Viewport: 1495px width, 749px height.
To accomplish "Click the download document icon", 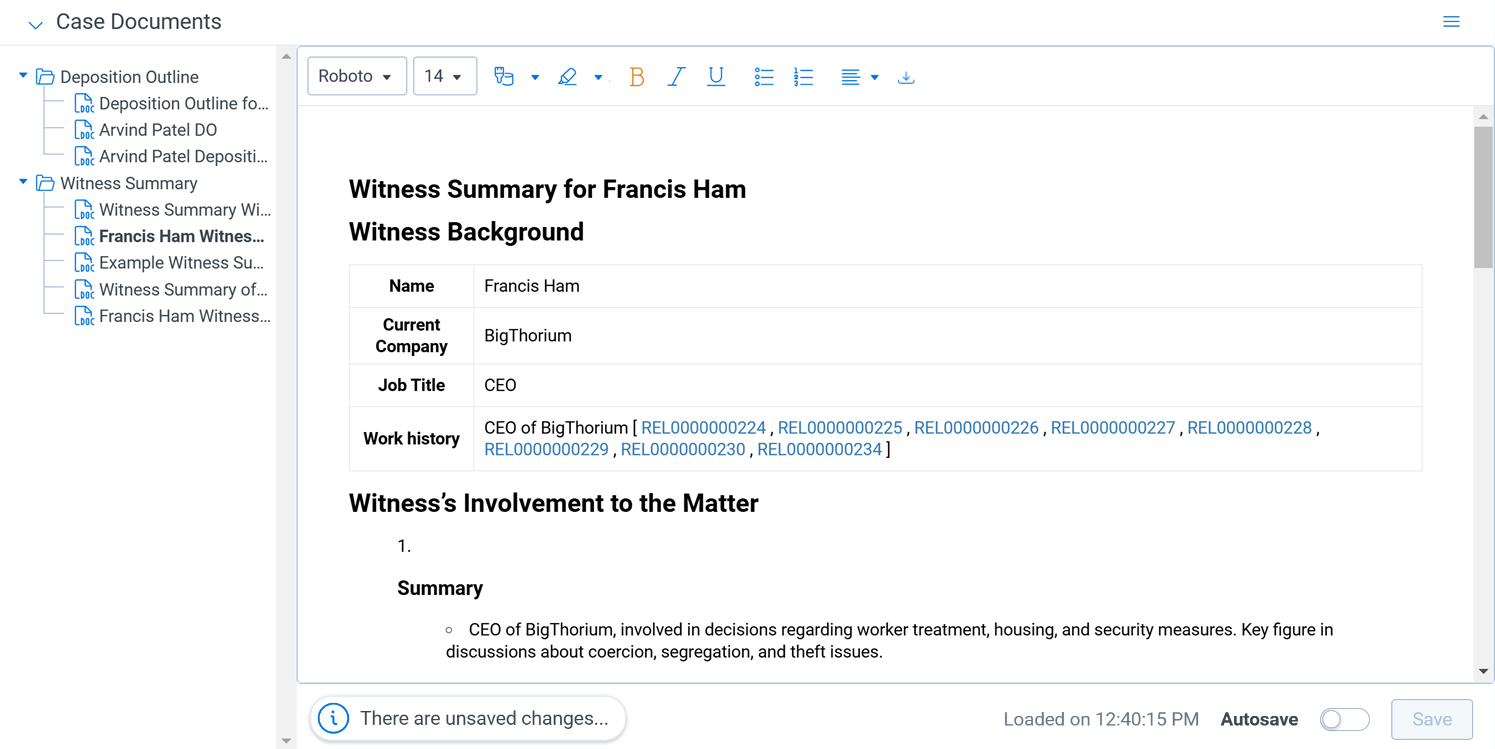I will point(906,77).
